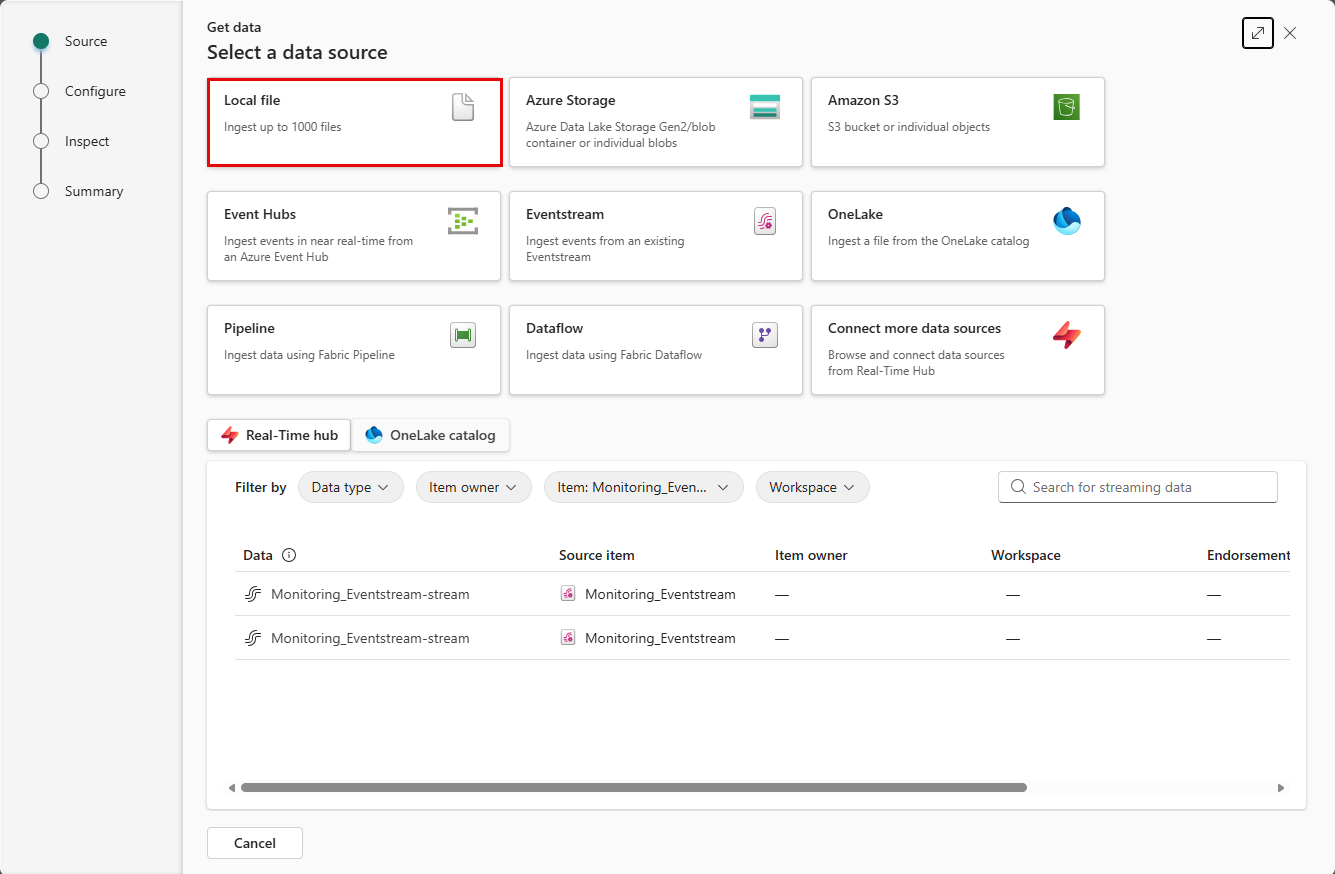Click the Eventstream source icon
The image size is (1335, 874).
765,221
